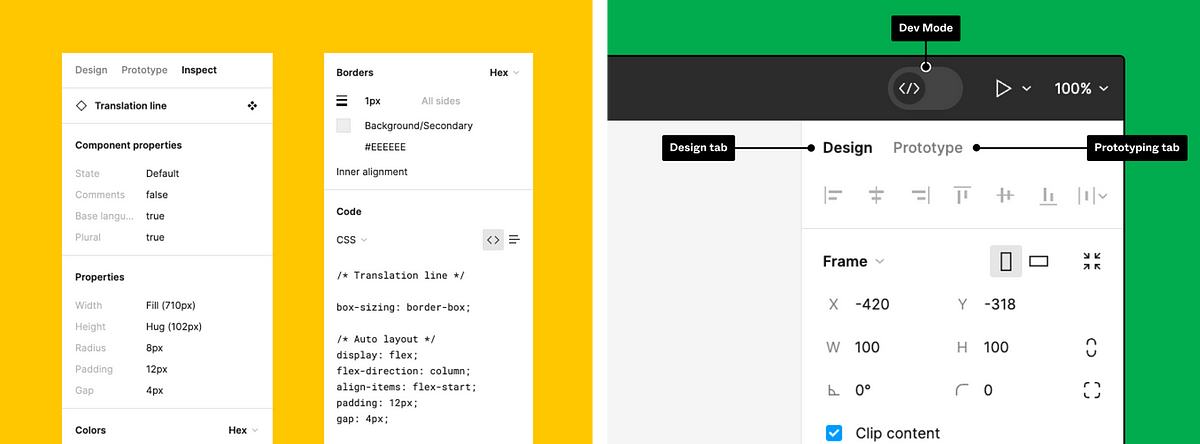Viewport: 1200px width, 444px height.
Task: Click the W width field showing 100
Action: click(867, 347)
